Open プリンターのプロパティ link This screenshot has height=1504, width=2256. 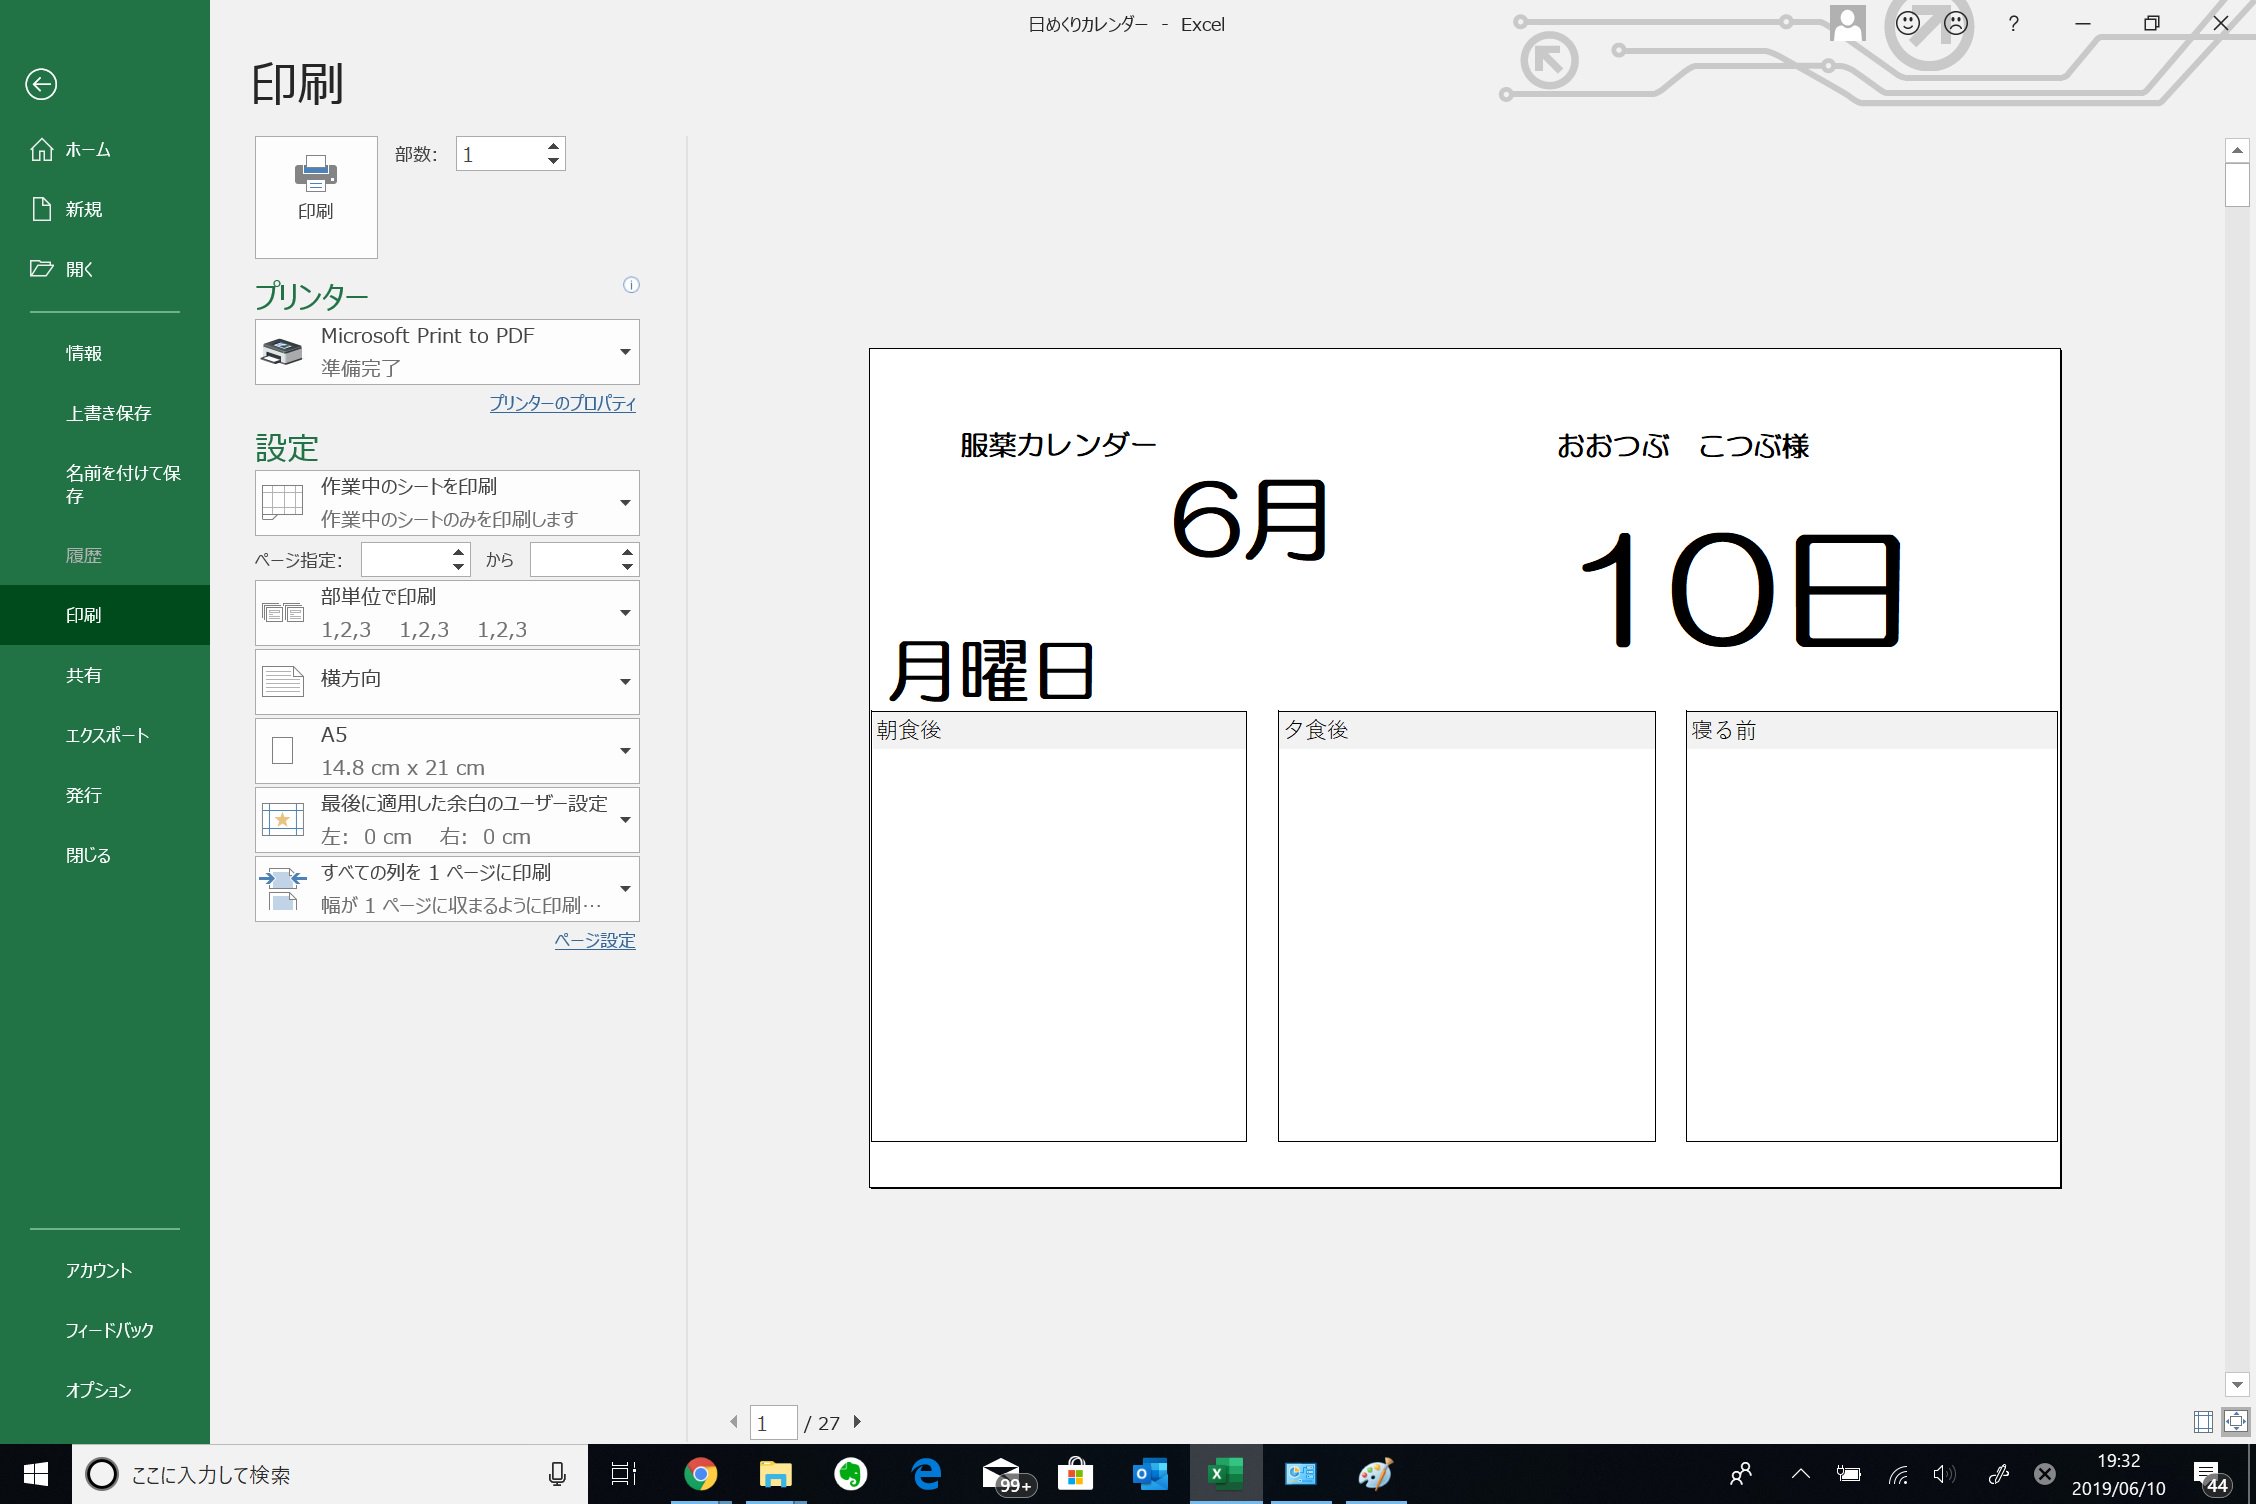click(562, 403)
